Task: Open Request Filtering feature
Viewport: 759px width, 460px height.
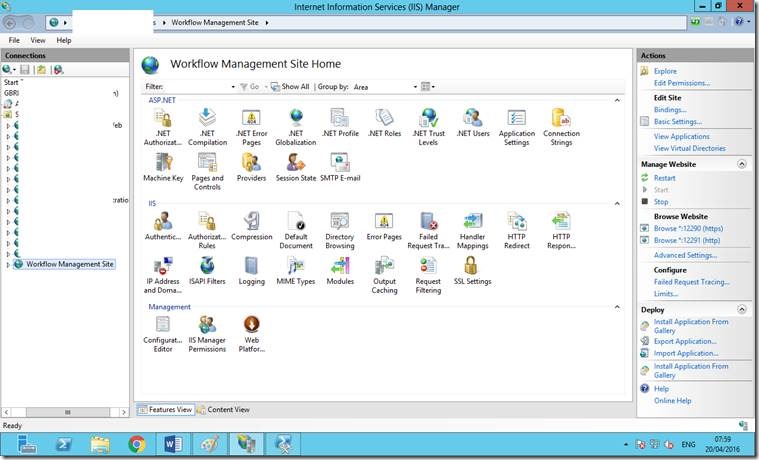Action: tap(428, 275)
